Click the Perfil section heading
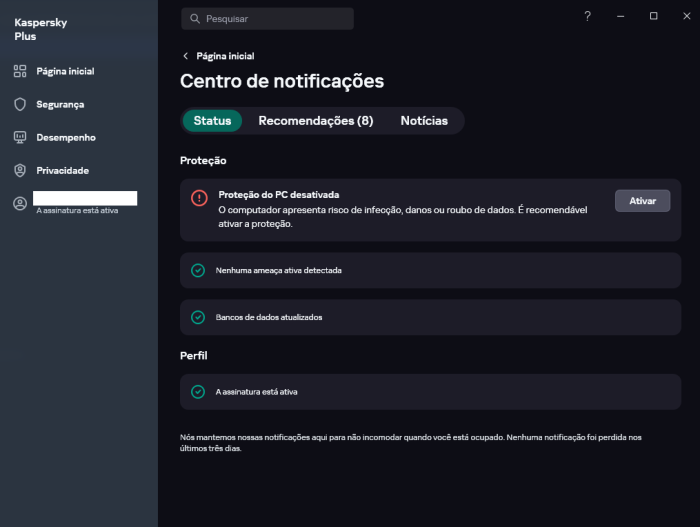700x527 pixels. (193, 356)
